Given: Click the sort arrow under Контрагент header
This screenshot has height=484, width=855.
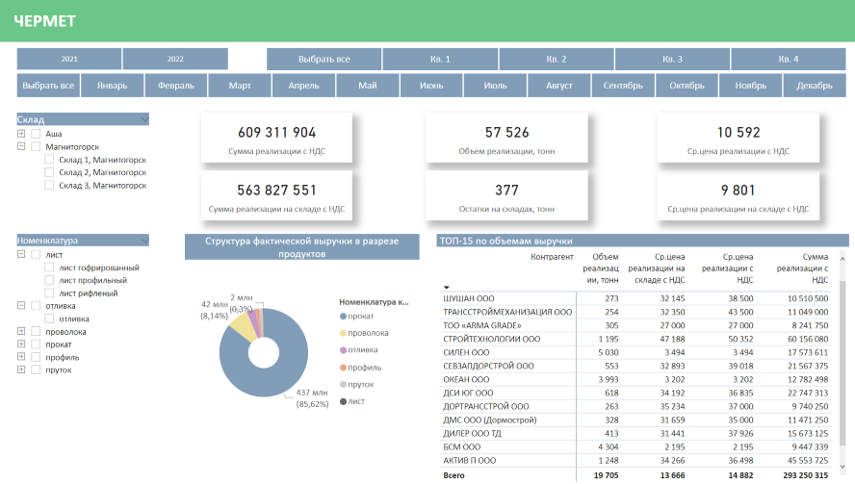Looking at the screenshot, I should coord(447,288).
